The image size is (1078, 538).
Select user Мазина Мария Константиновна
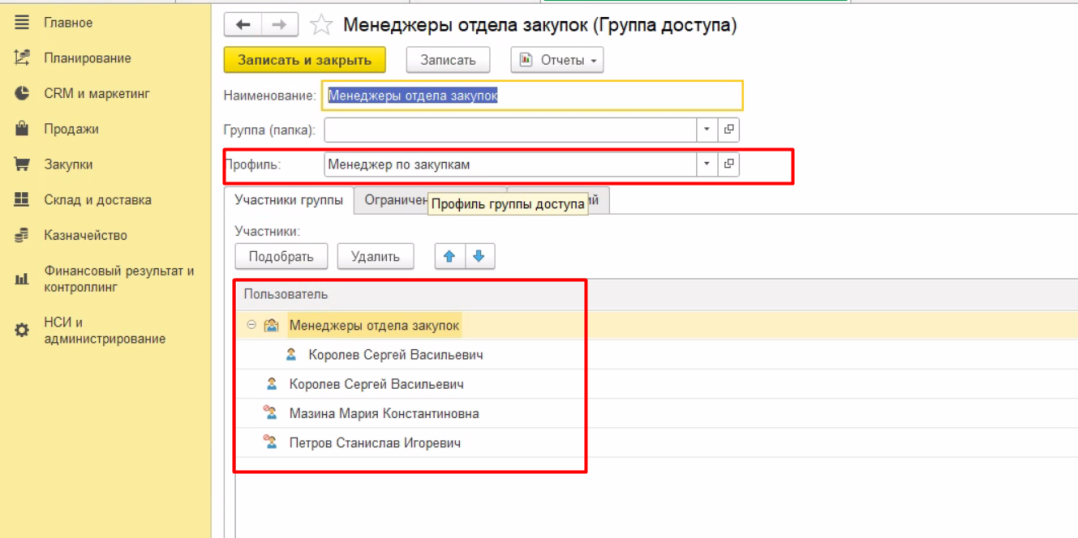[383, 413]
